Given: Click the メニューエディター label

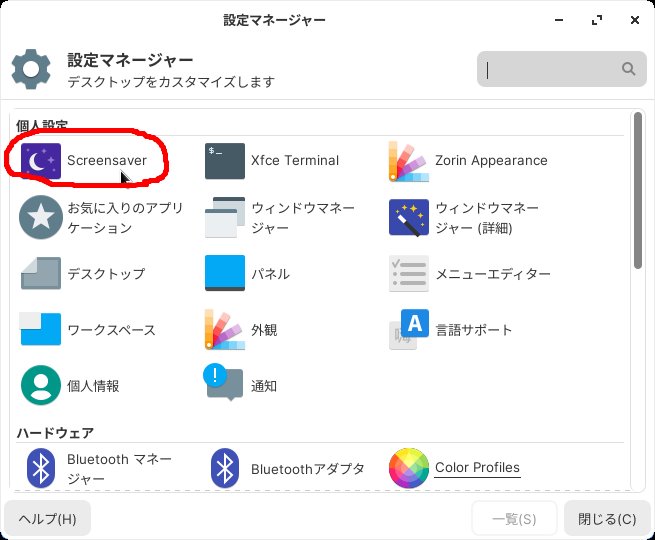Looking at the screenshot, I should click(x=493, y=274).
